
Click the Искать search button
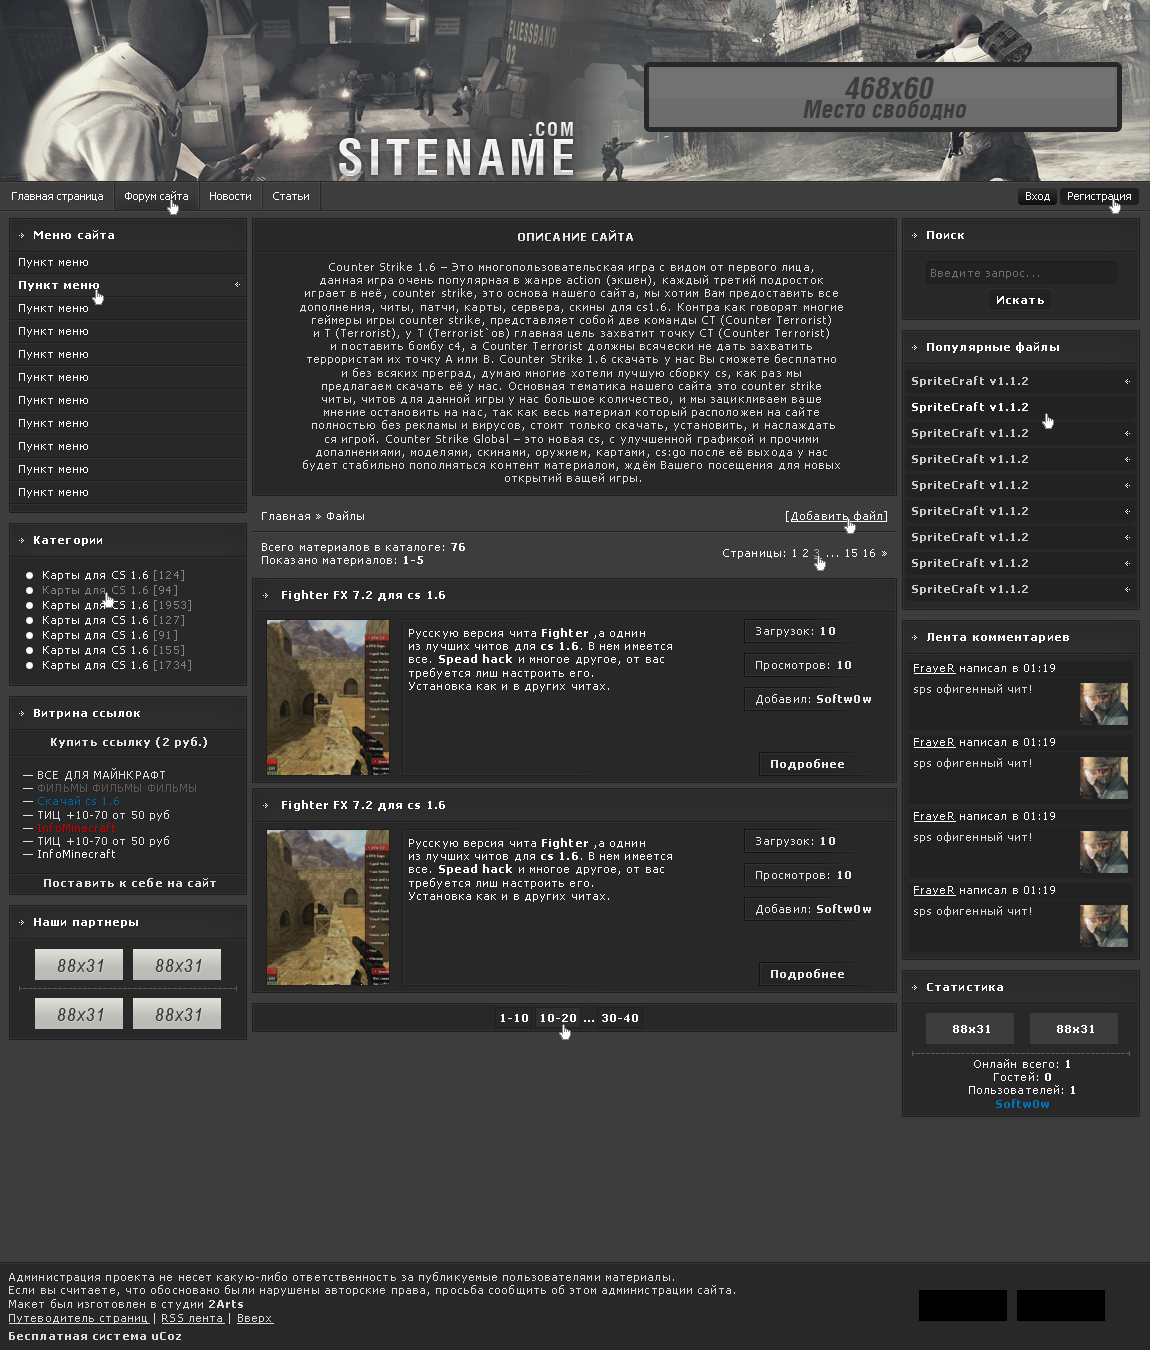[x=1020, y=300]
